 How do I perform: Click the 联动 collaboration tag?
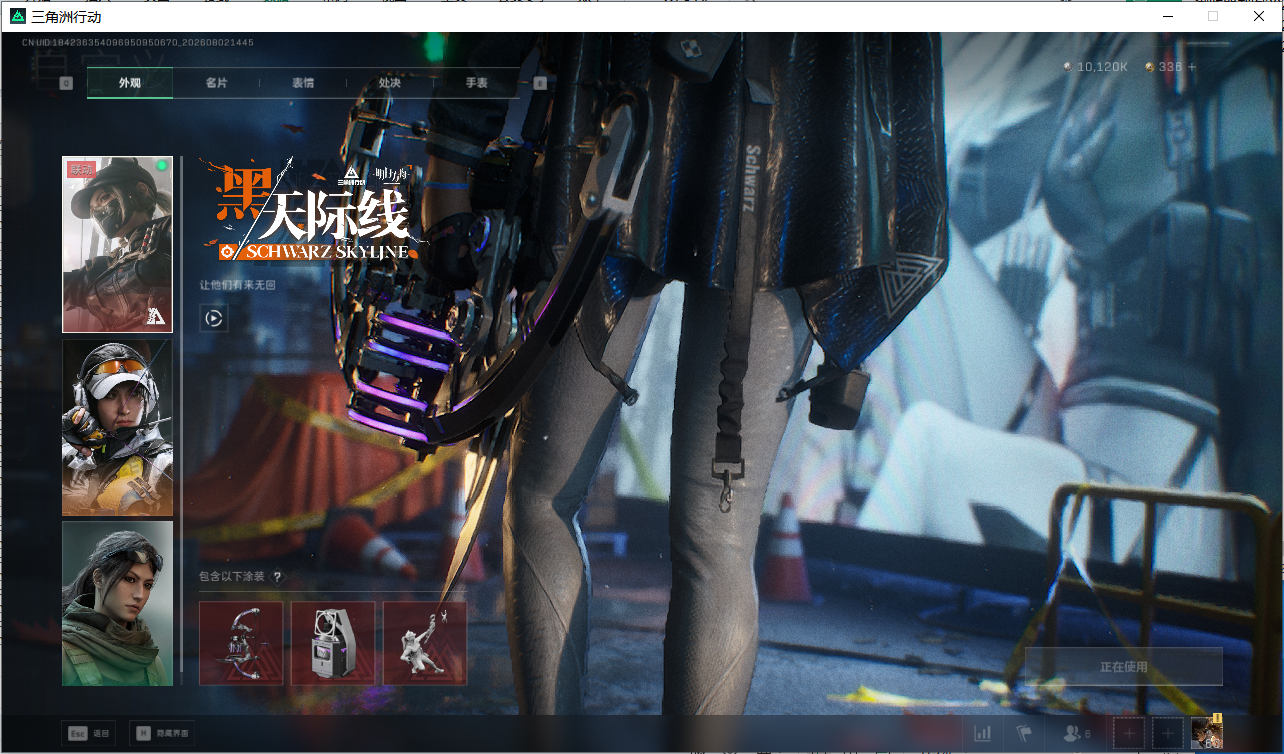81,170
